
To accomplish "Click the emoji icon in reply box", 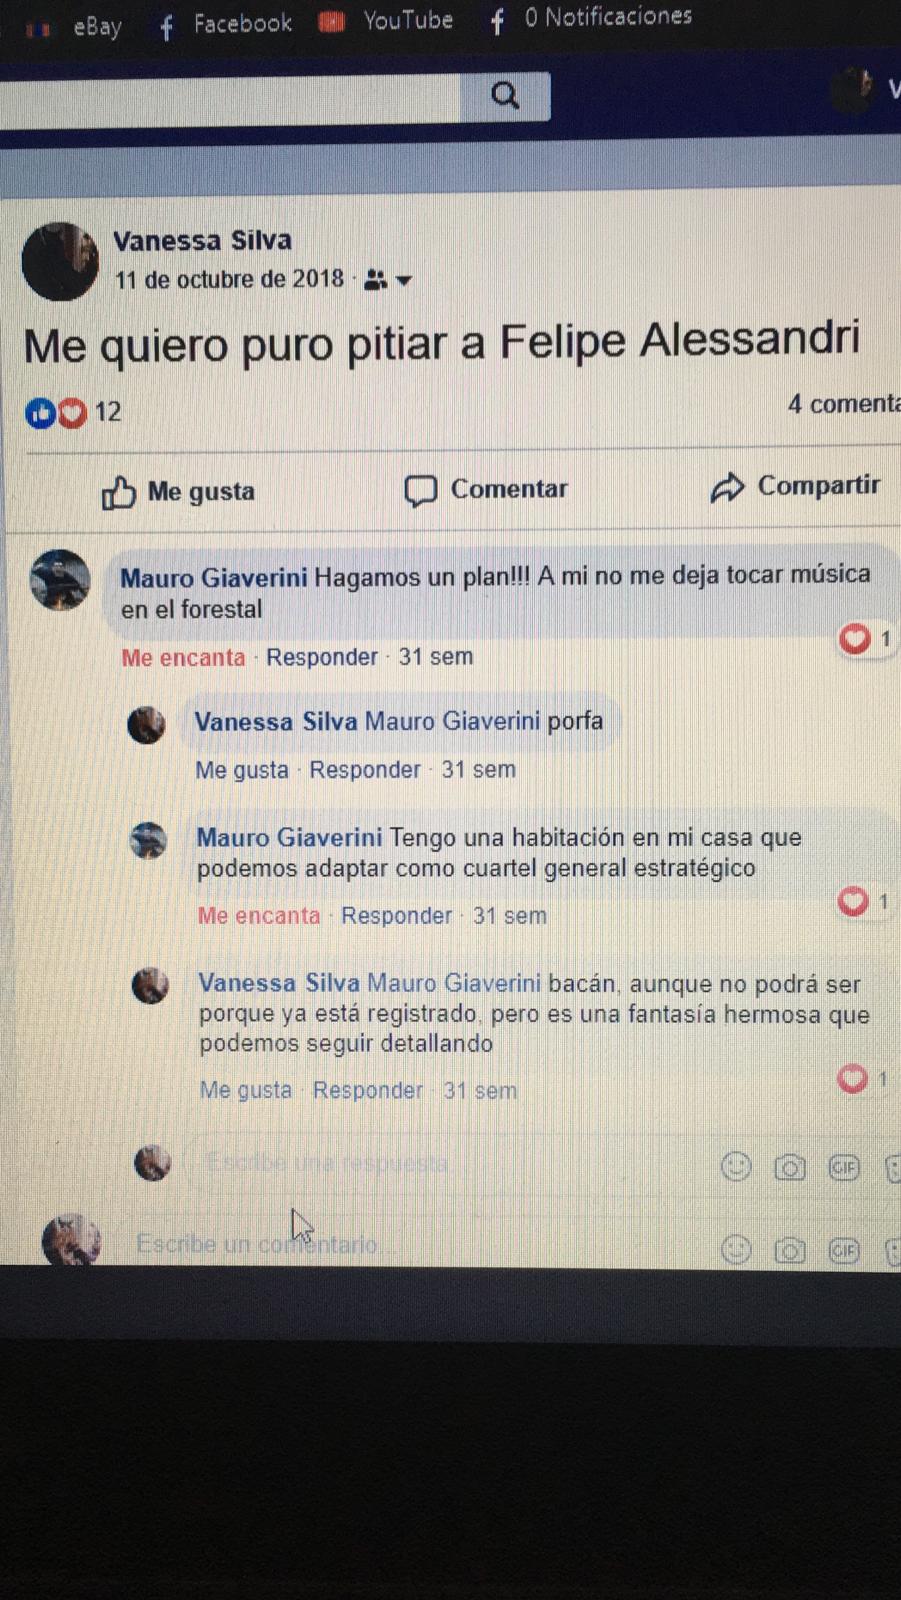I will tap(736, 1166).
